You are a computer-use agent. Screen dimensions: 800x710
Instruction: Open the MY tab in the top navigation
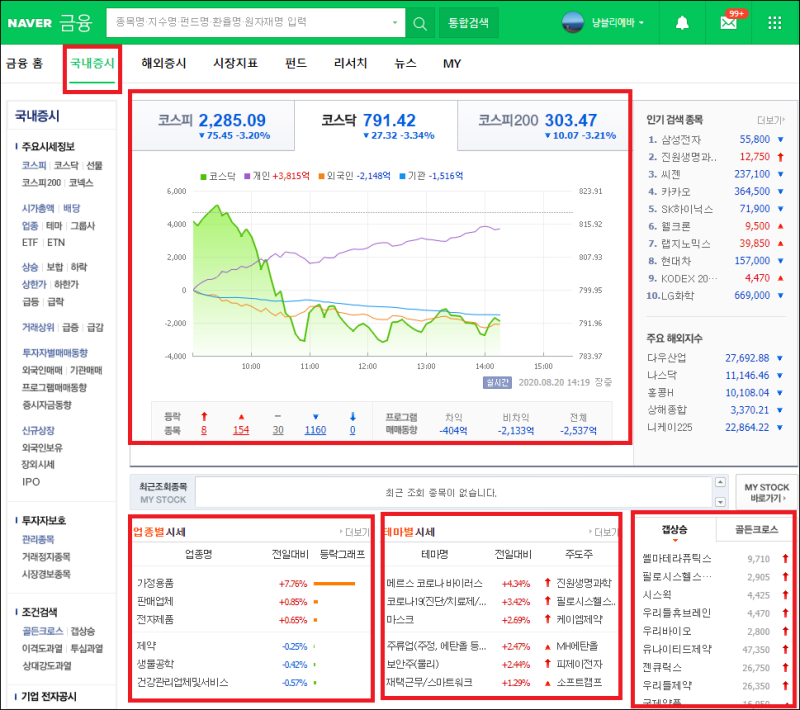coord(452,64)
